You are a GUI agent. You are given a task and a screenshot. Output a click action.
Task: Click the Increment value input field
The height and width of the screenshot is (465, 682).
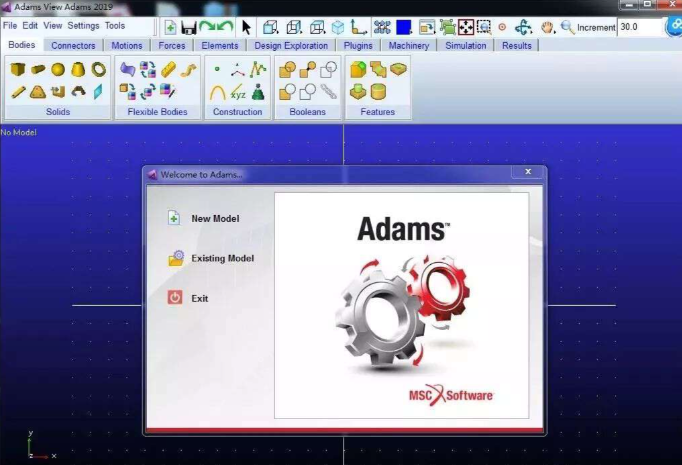coord(641,27)
